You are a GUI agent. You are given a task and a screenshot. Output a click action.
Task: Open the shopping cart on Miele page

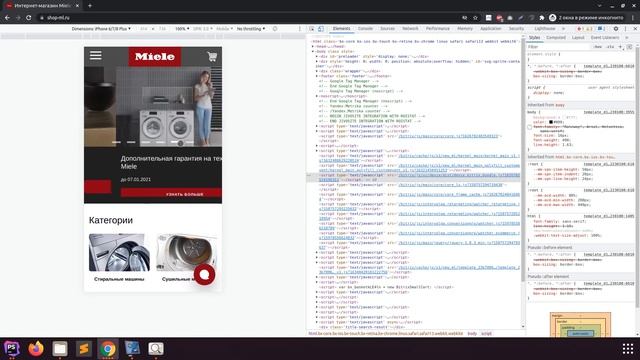pos(212,56)
